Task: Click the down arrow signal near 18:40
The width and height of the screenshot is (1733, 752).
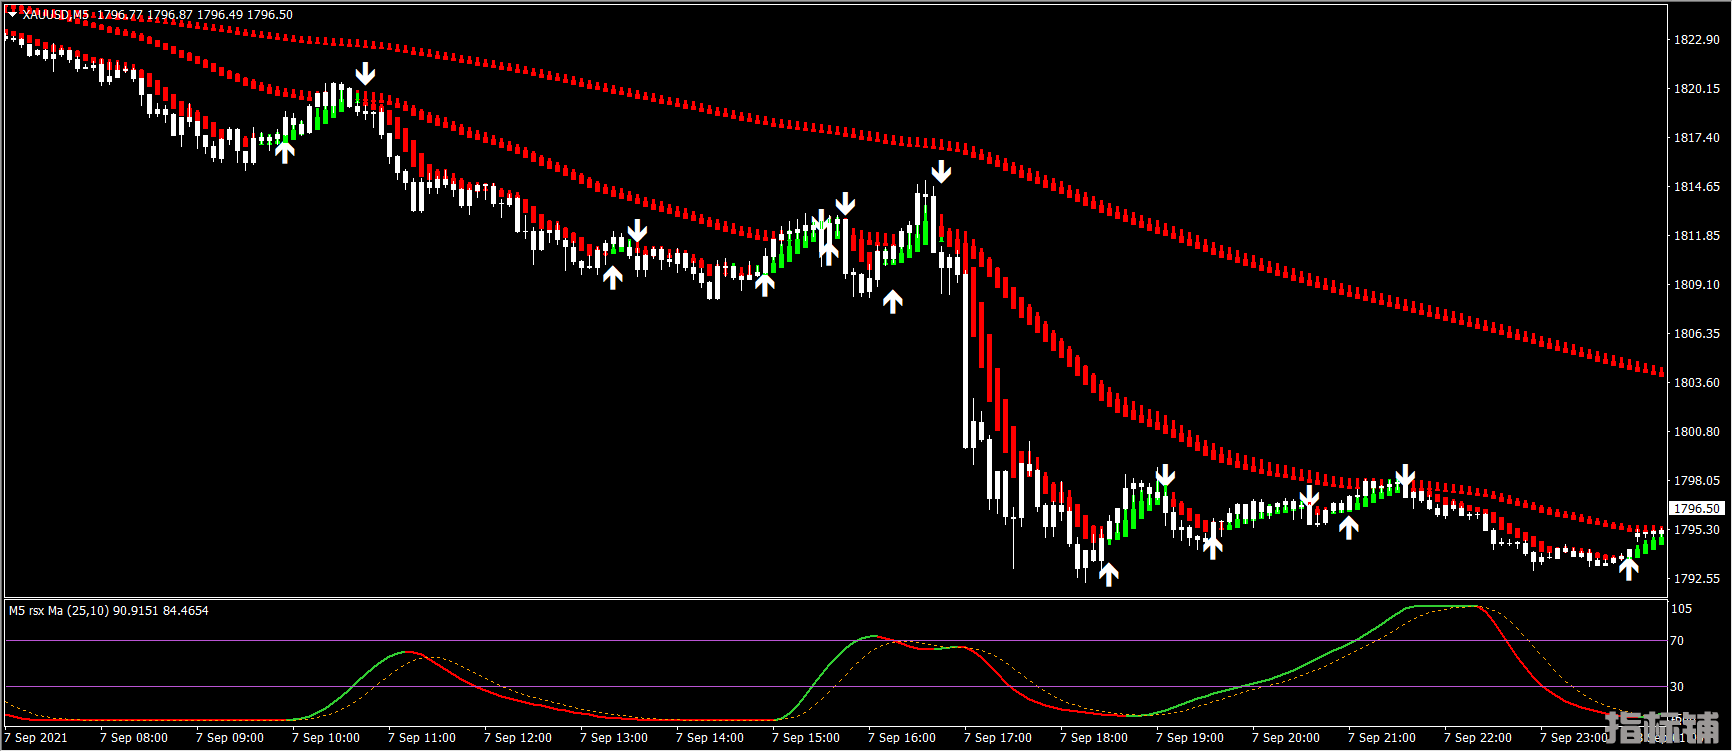Action: (x=1165, y=475)
